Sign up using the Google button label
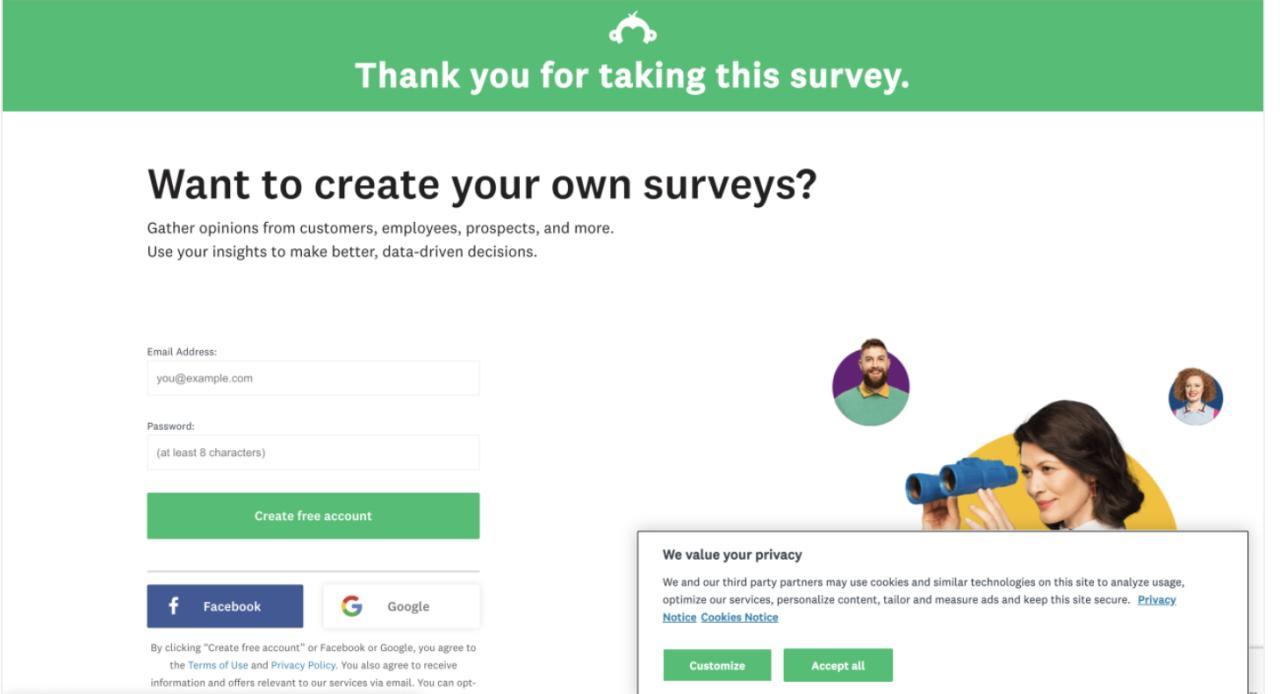This screenshot has height=694, width=1280. [x=408, y=606]
